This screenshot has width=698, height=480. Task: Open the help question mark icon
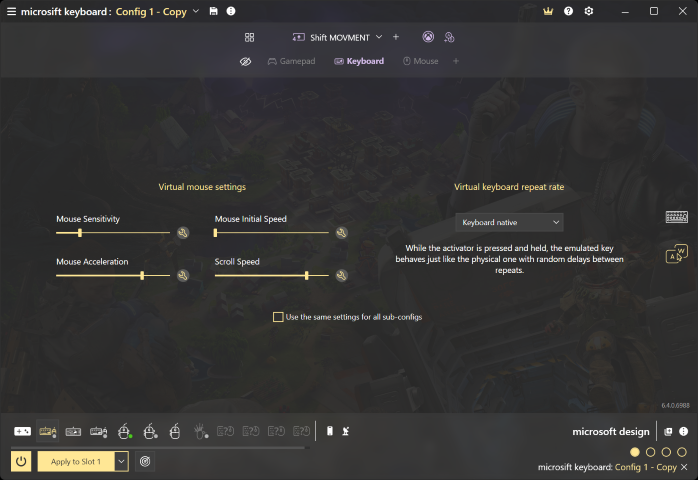[568, 11]
